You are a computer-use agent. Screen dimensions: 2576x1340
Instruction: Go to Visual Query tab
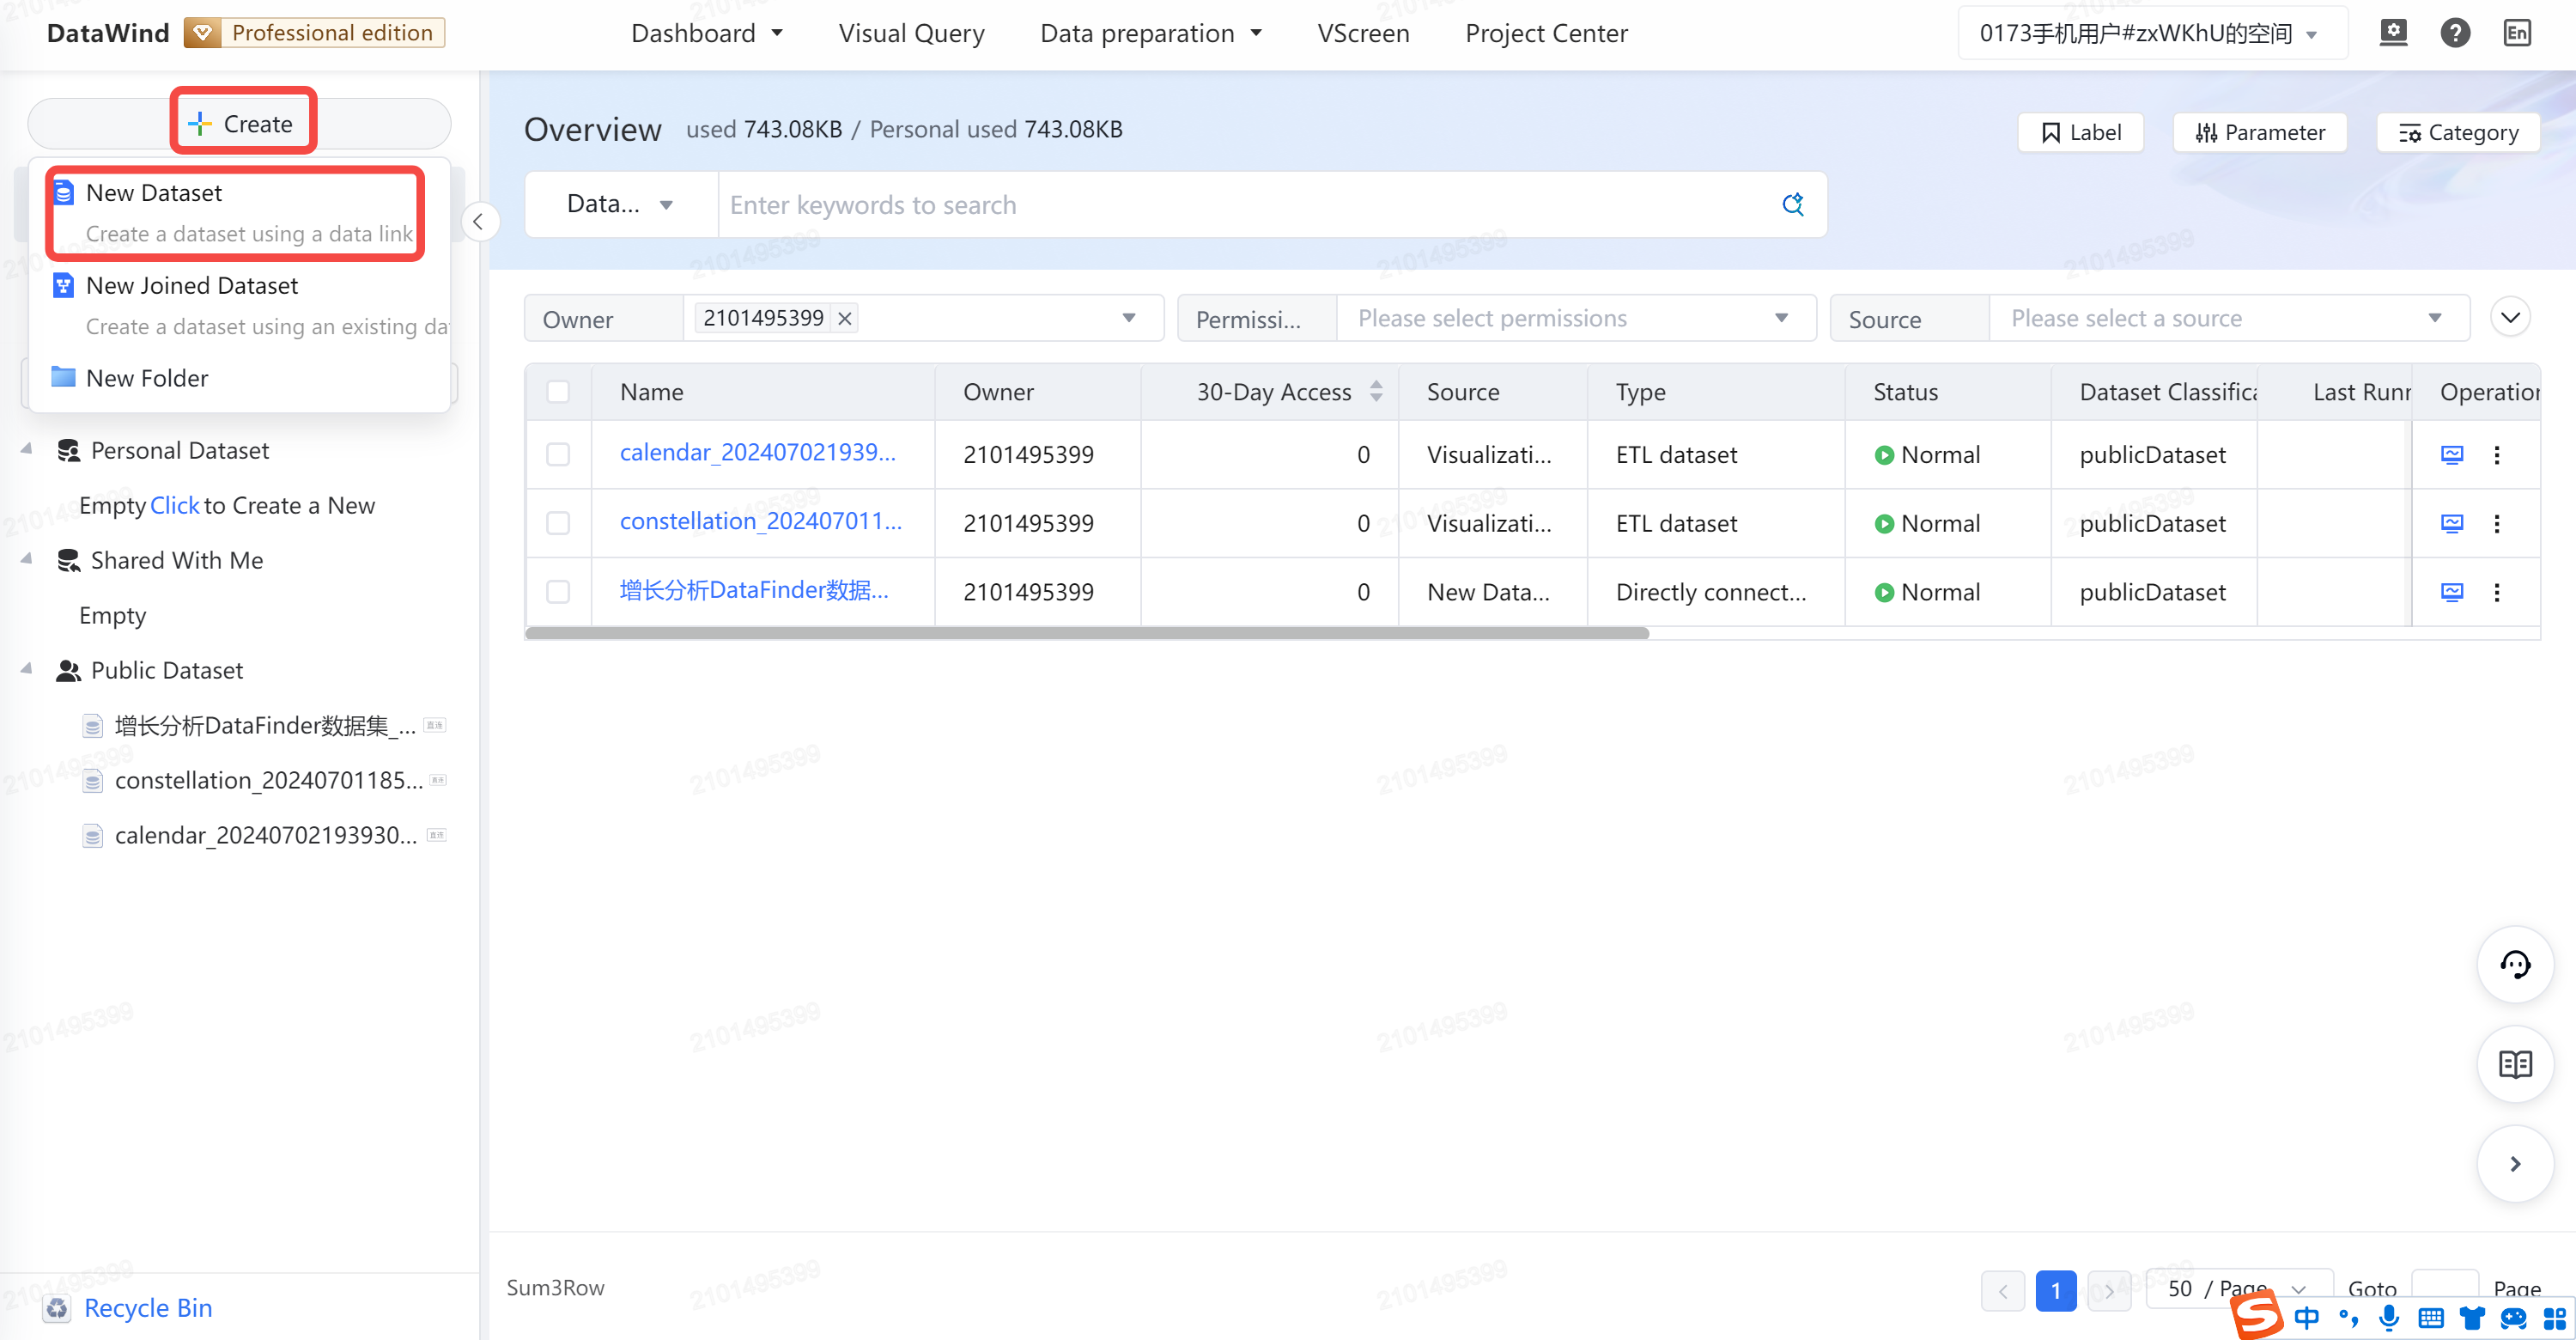[911, 33]
